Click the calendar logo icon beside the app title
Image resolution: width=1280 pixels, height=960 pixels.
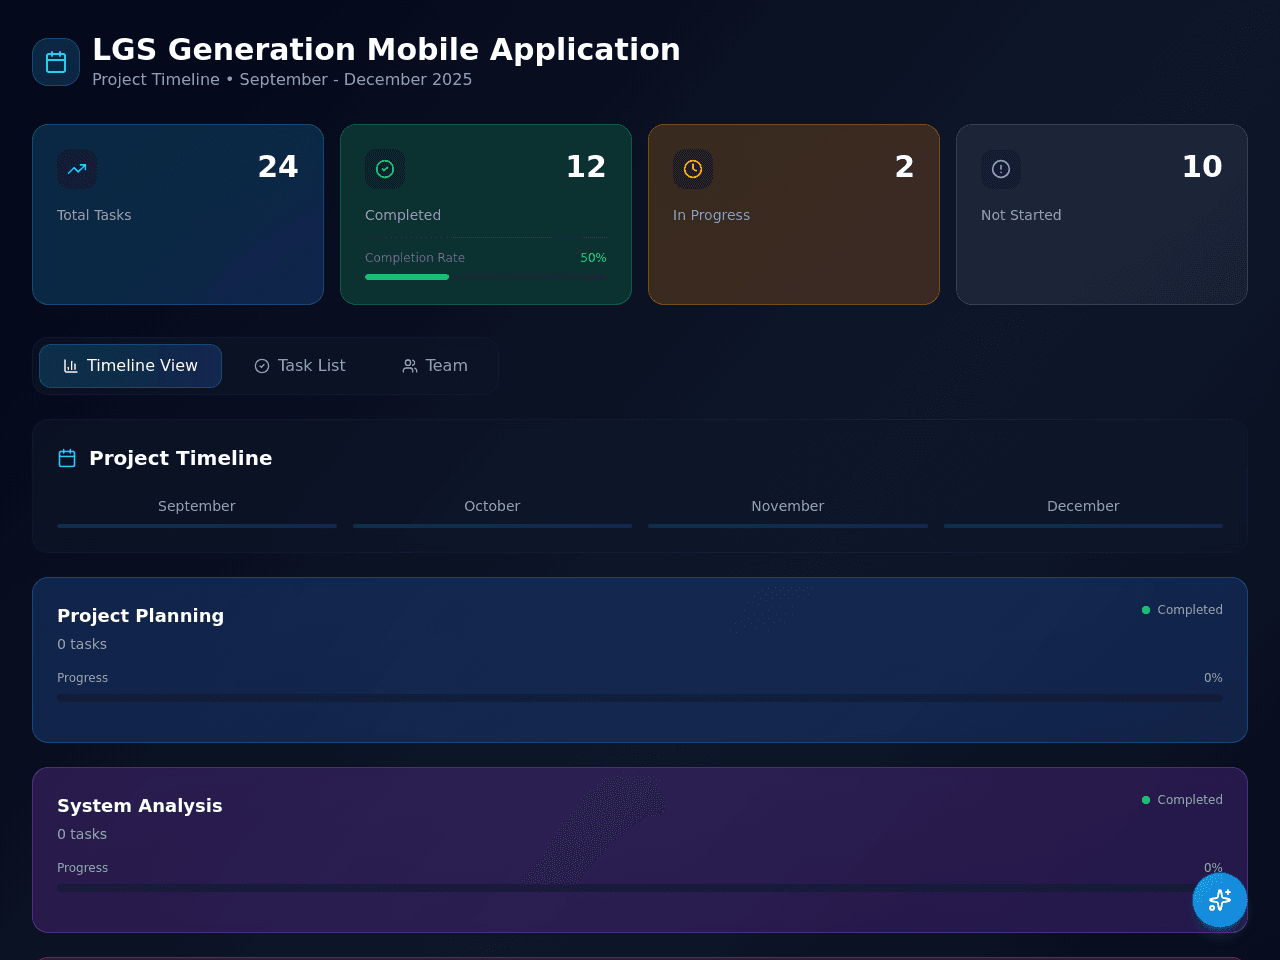56,62
